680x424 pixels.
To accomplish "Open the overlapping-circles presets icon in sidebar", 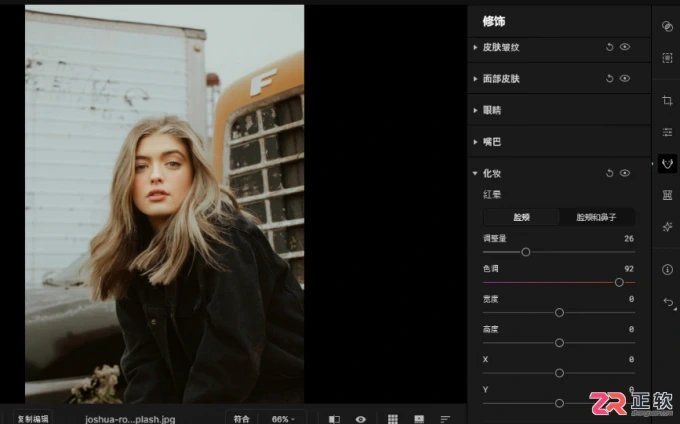I will coord(667,26).
